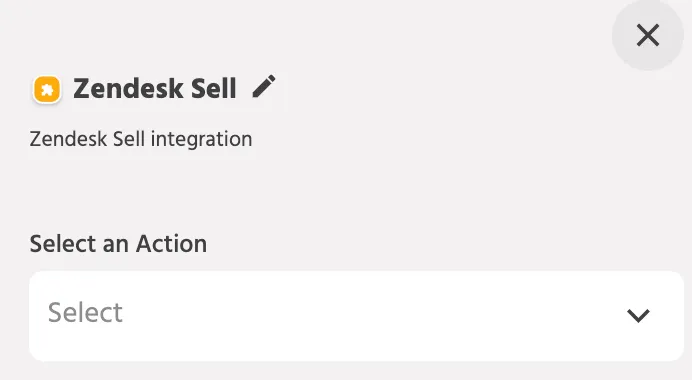Click the gray Select placeholder text
The width and height of the screenshot is (692, 380).
pos(85,312)
